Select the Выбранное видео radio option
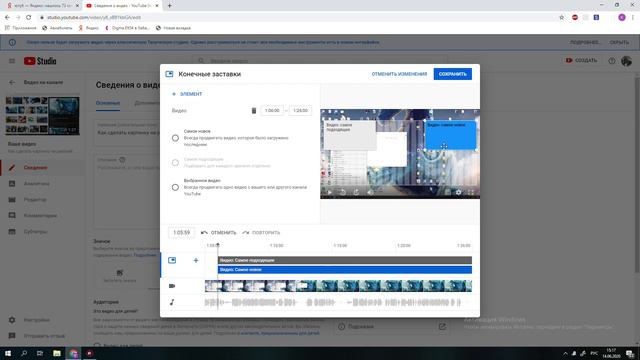This screenshot has width=640, height=360. (x=175, y=187)
